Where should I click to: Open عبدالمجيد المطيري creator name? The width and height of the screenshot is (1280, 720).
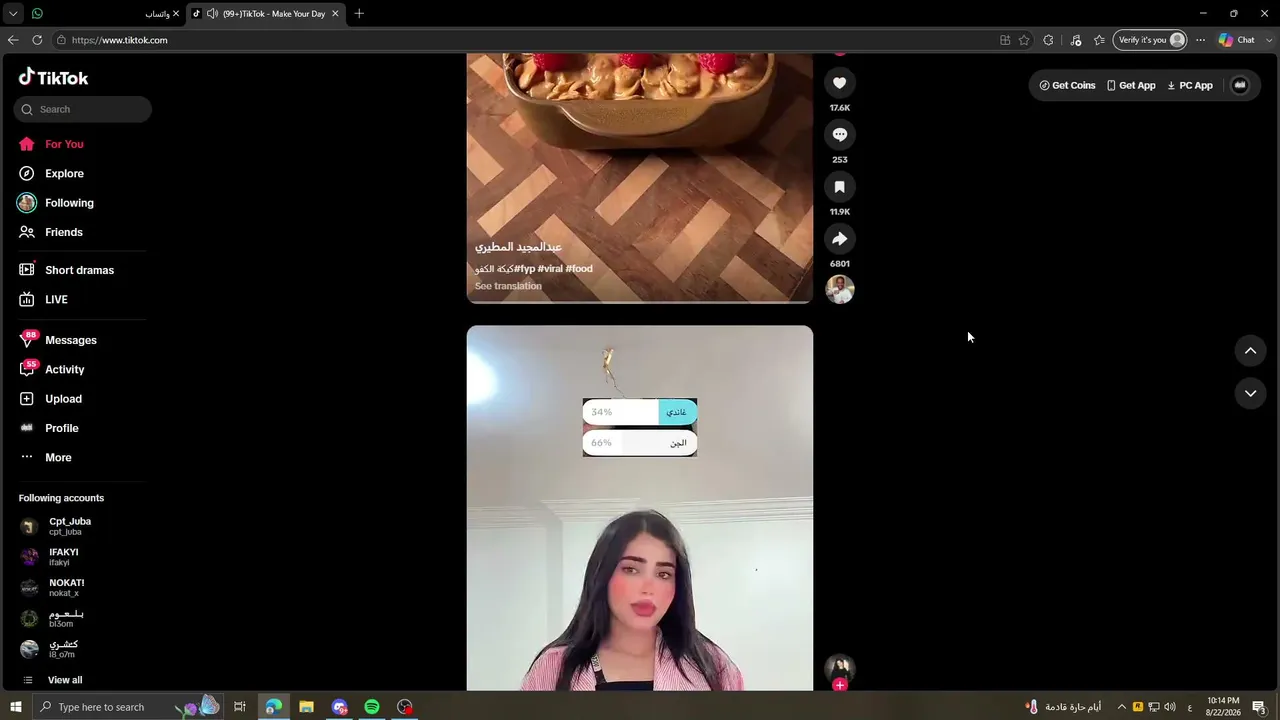(x=518, y=247)
